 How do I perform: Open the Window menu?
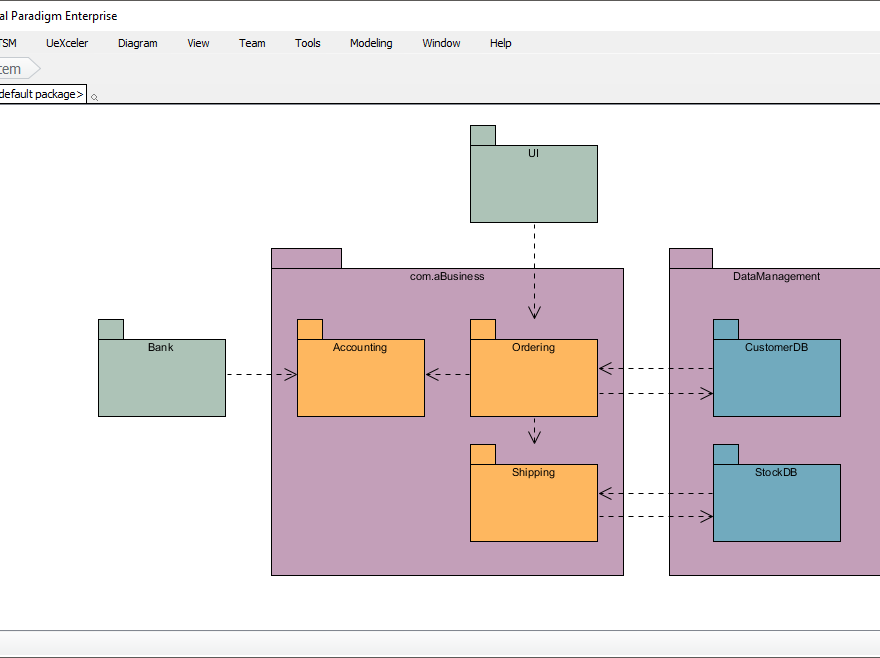pyautogui.click(x=440, y=43)
